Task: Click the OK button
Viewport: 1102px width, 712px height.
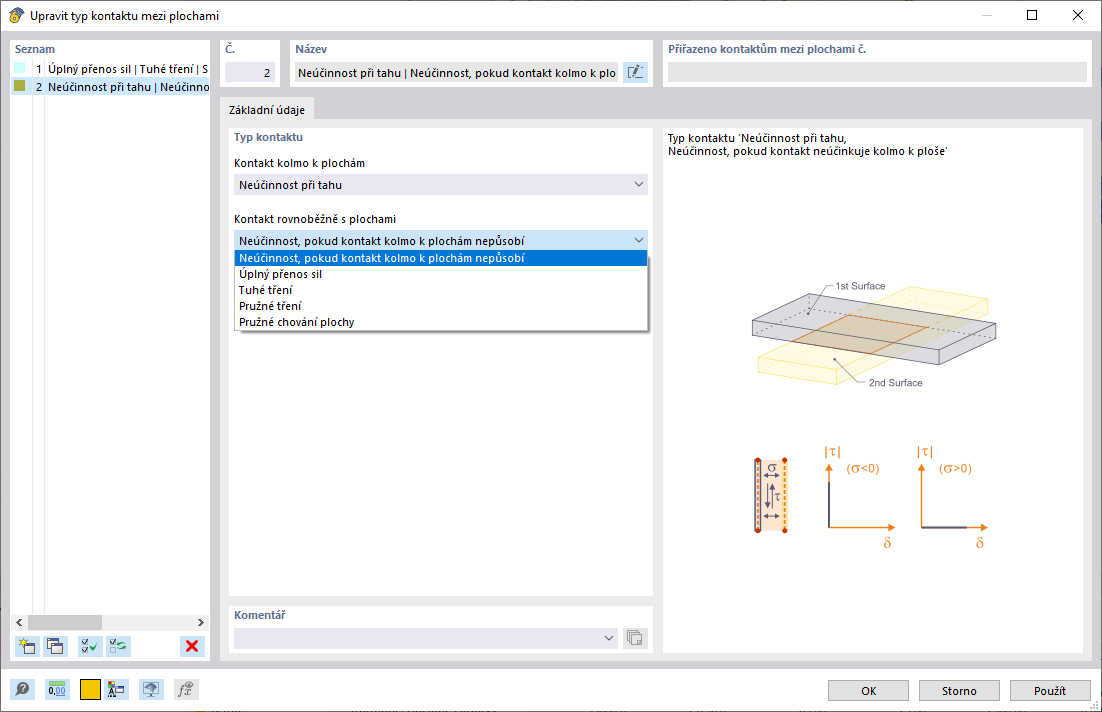Action: click(868, 691)
